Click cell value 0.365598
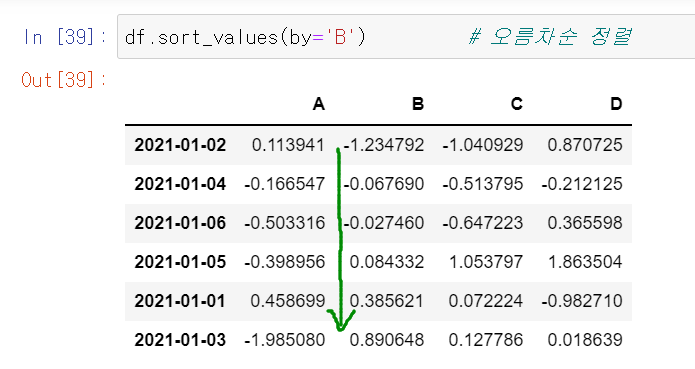This screenshot has width=695, height=369. [x=585, y=223]
